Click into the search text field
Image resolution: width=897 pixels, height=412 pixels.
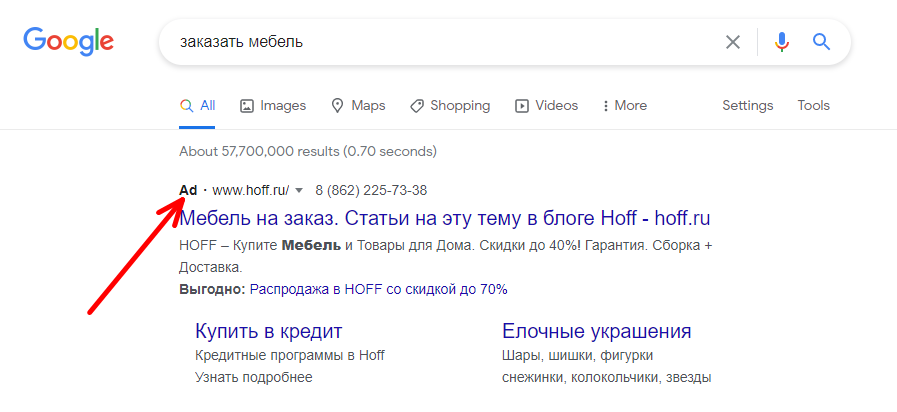(x=440, y=42)
